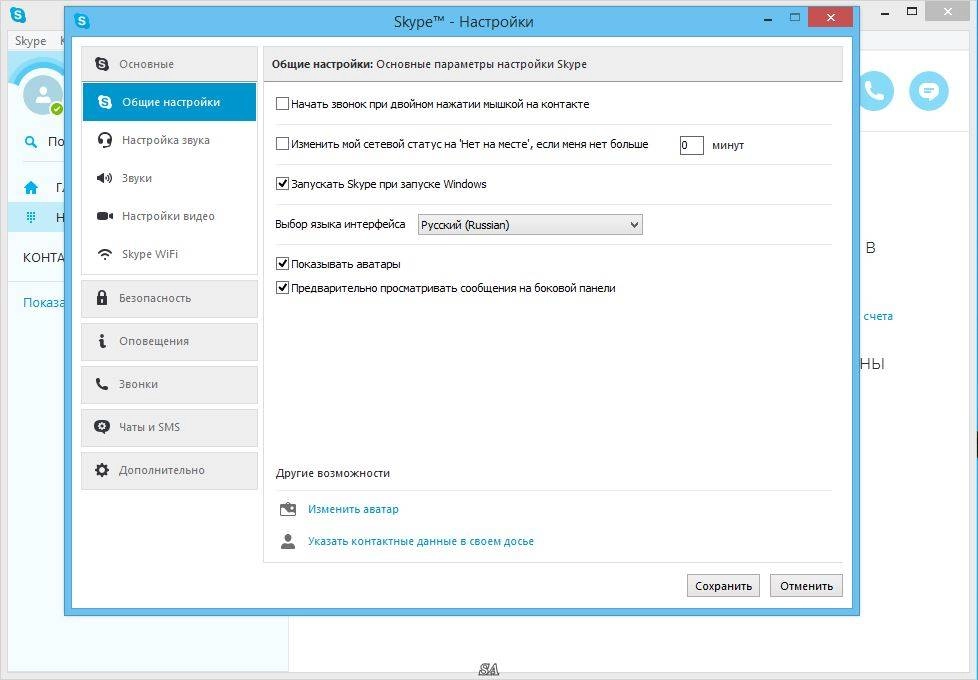Open Указать контактные данные в своем досье link

[x=421, y=542]
